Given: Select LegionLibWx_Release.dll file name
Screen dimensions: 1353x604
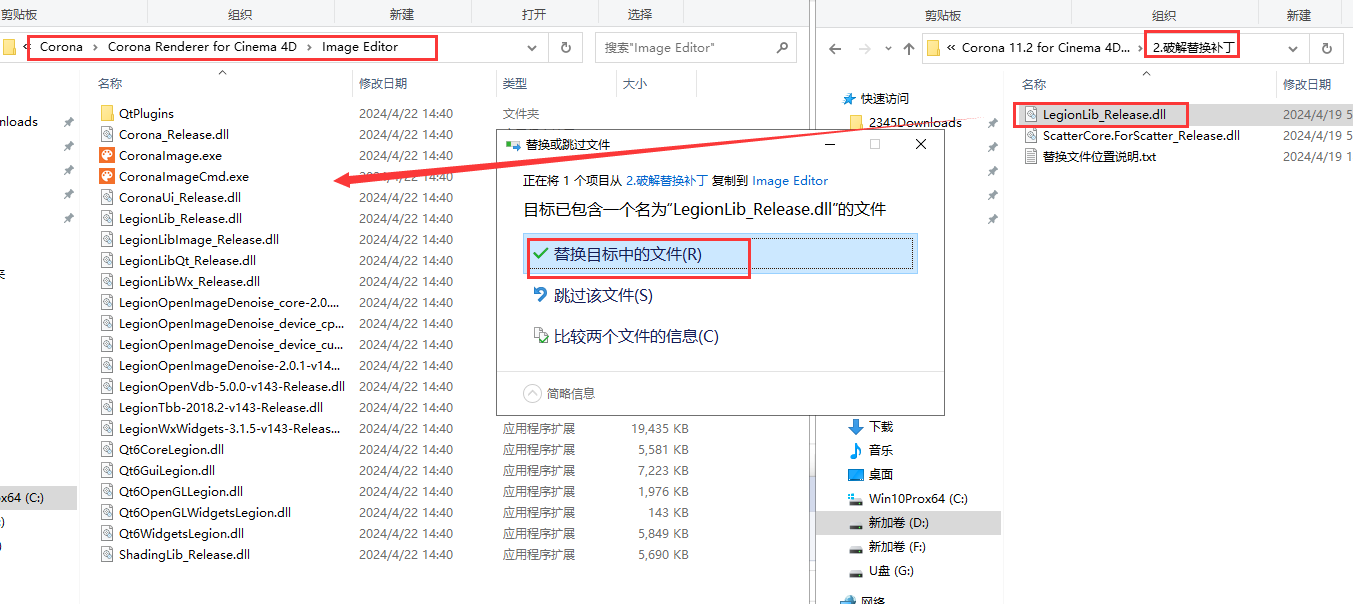Looking at the screenshot, I should coord(189,281).
